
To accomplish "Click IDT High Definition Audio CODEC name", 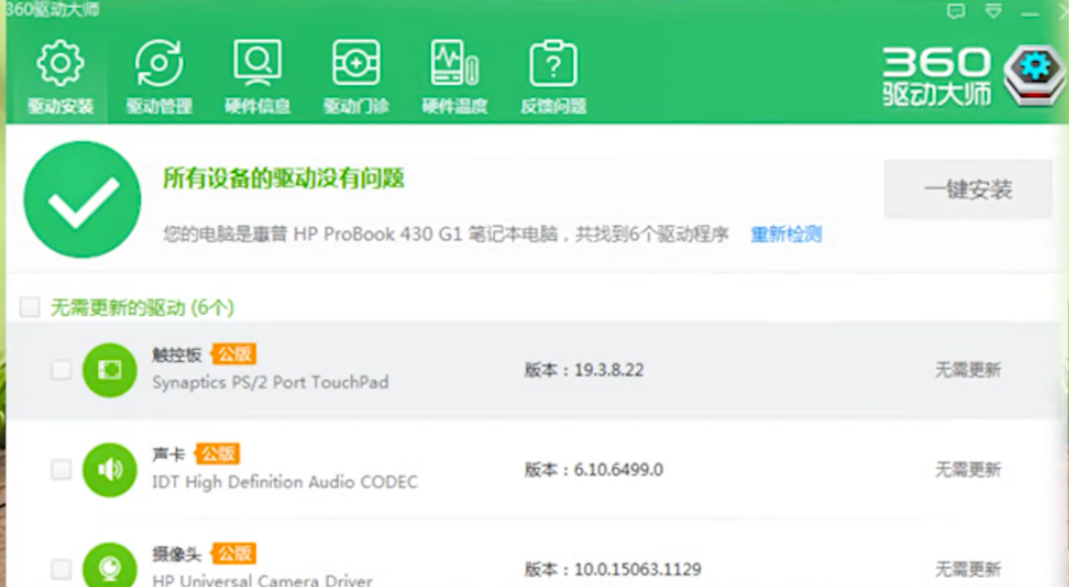I will click(x=284, y=482).
